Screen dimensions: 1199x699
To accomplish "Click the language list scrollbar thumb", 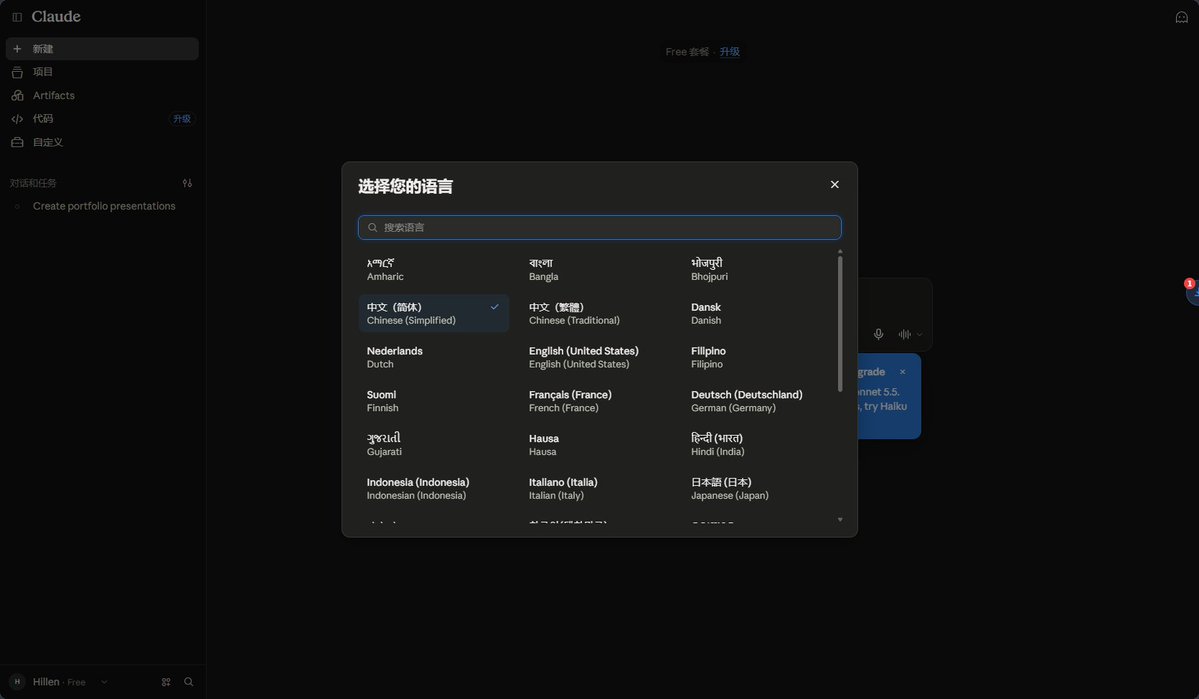I will (840, 323).
